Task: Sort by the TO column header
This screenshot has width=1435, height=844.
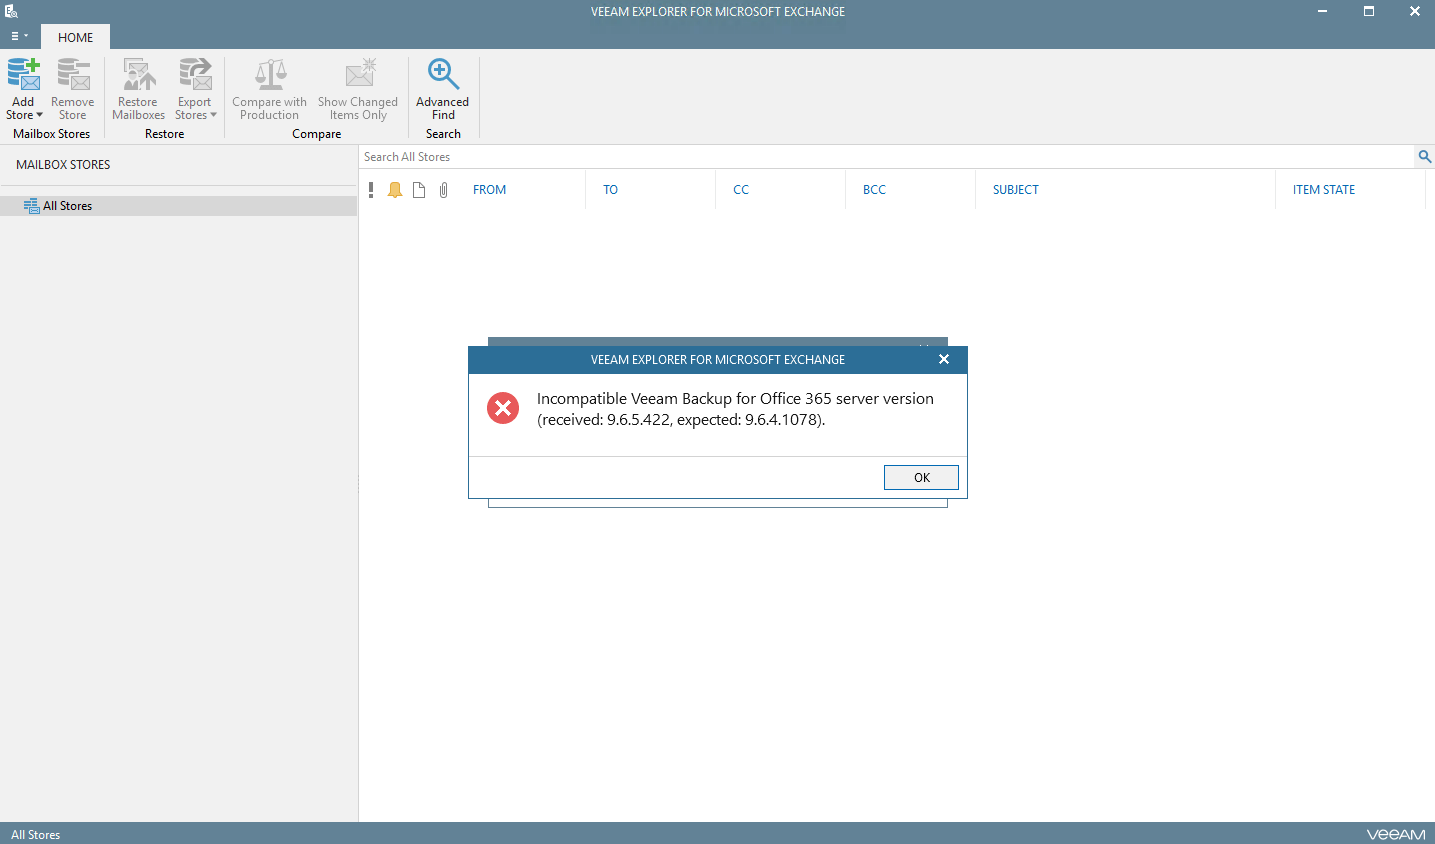Action: point(610,190)
